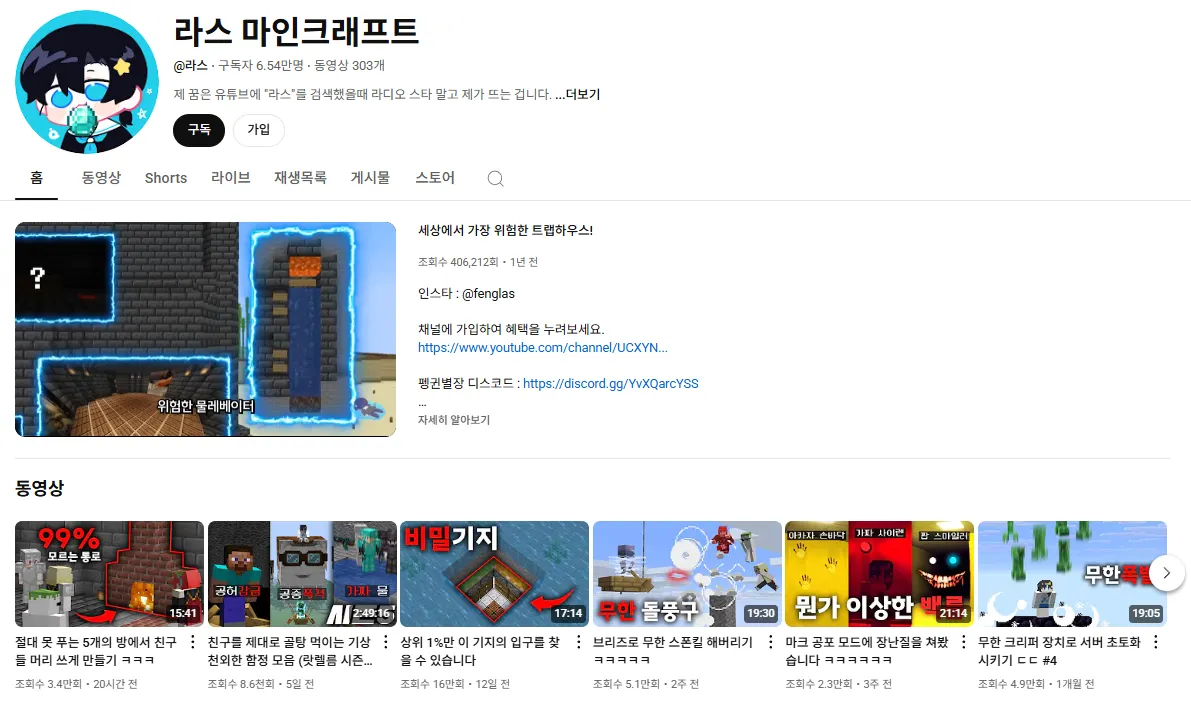Show next videos with the right arrow
Viewport: 1191px width, 708px height.
(x=1167, y=573)
